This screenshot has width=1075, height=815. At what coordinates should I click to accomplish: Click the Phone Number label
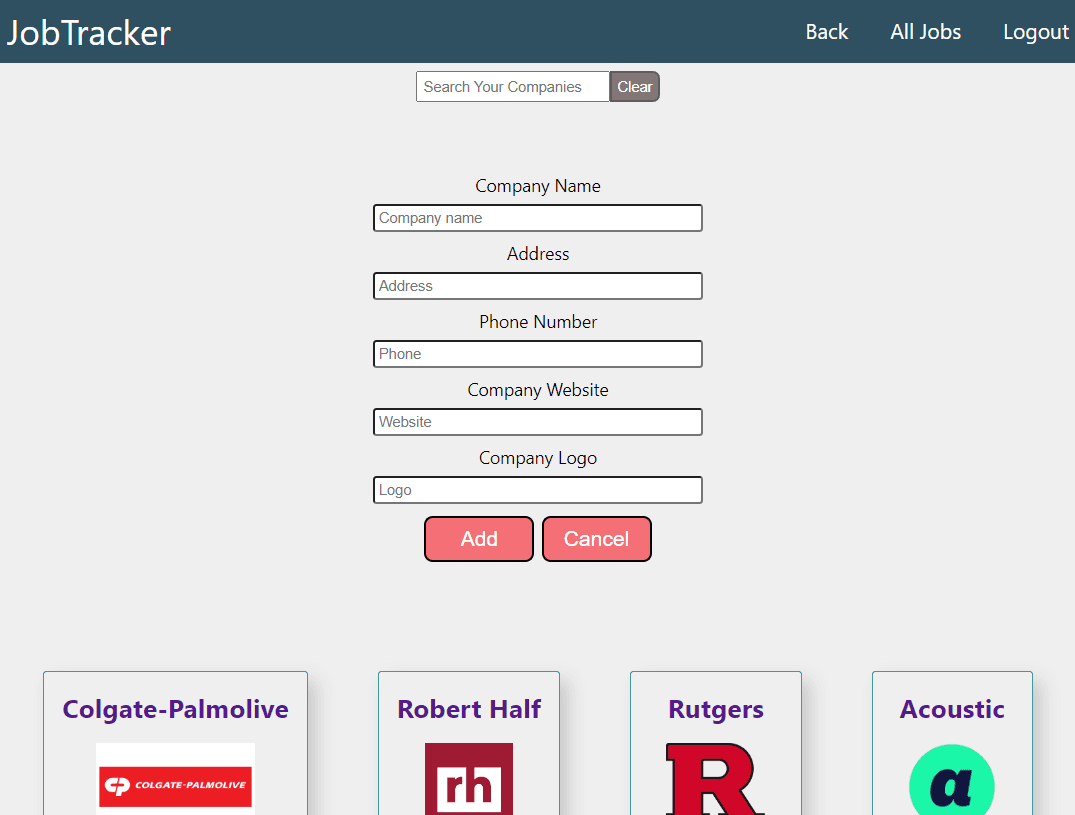pos(538,321)
